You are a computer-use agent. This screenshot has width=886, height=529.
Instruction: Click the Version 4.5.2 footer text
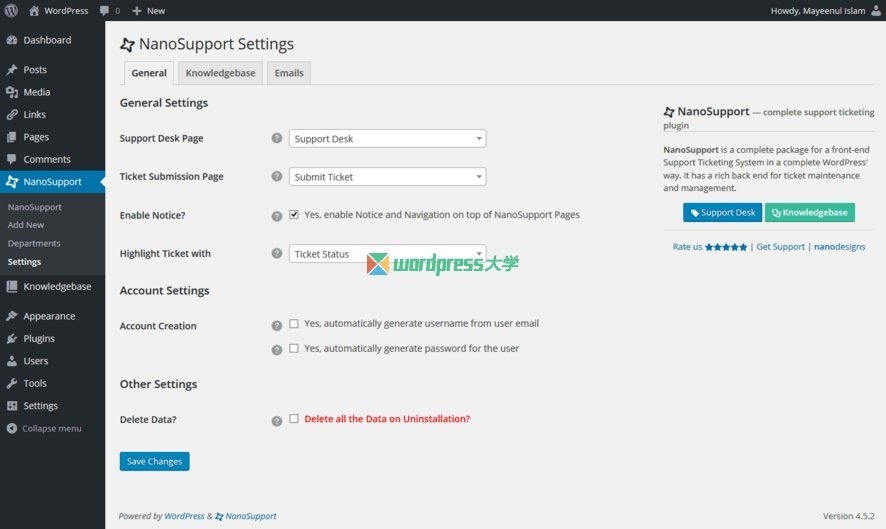(849, 516)
